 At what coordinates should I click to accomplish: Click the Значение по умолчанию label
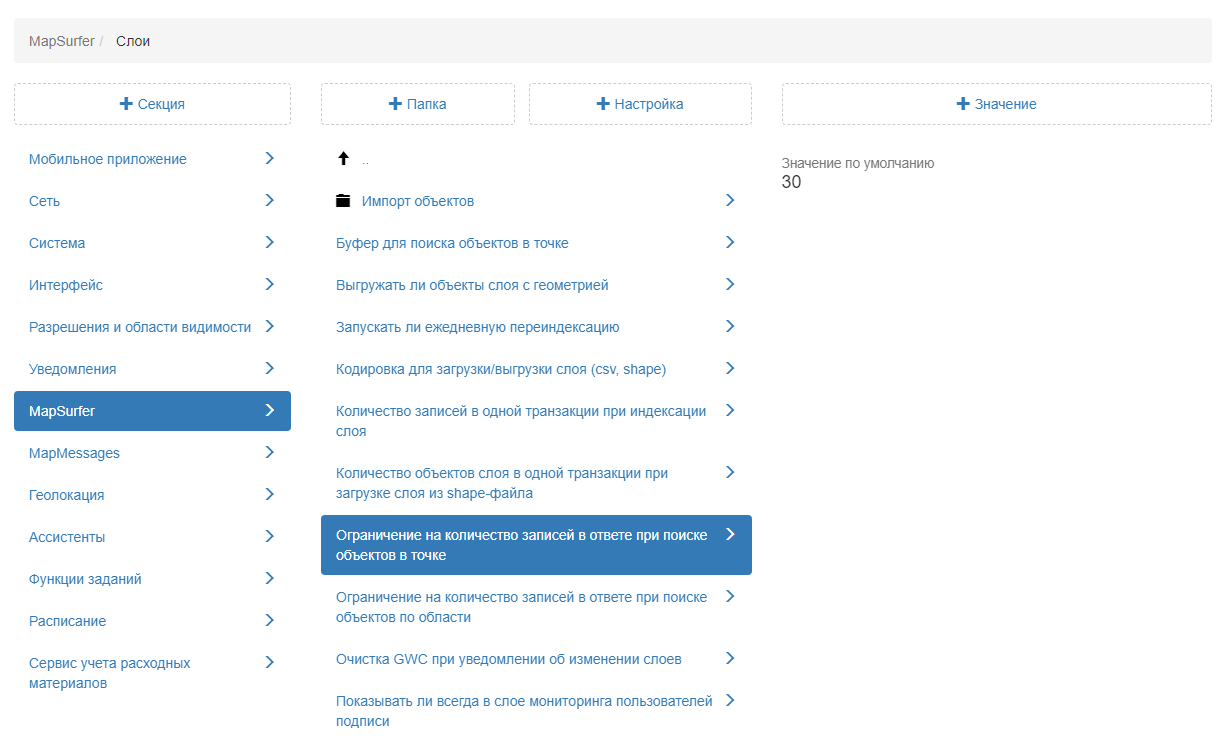[x=858, y=163]
